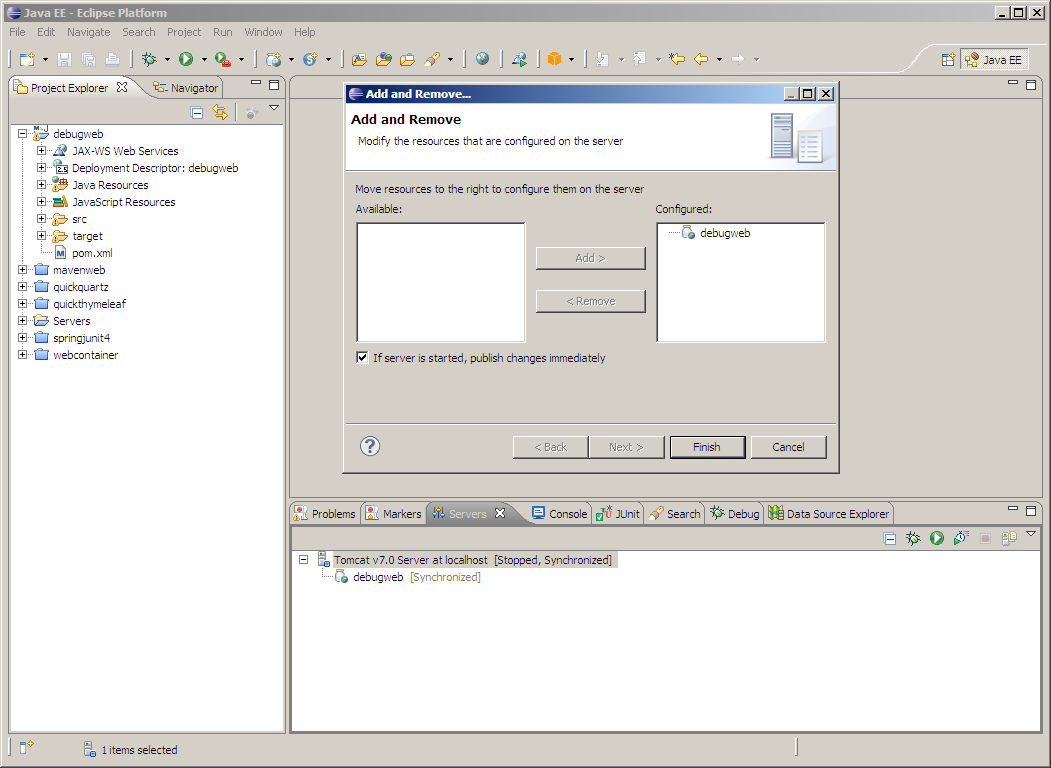Click the Open Perspective icon

(948, 60)
